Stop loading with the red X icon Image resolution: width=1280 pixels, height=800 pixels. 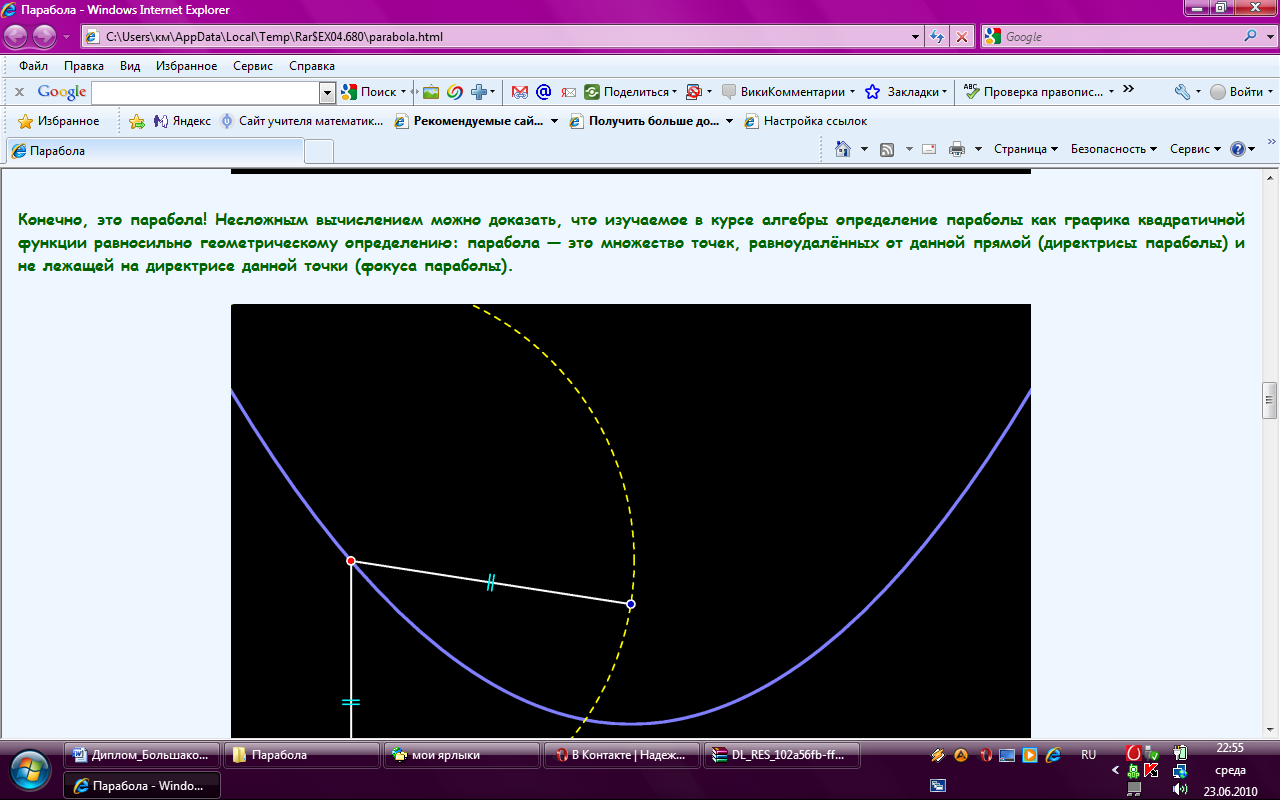(x=961, y=37)
